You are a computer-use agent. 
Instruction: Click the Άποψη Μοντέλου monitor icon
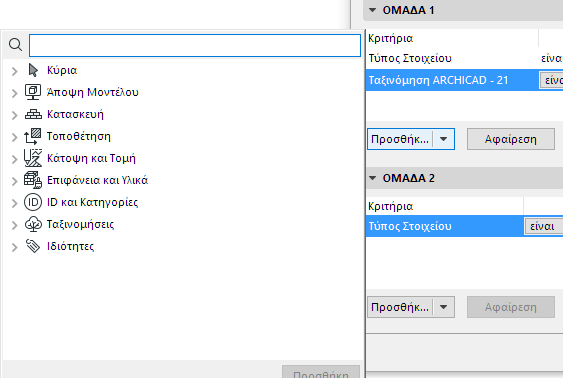click(x=33, y=92)
